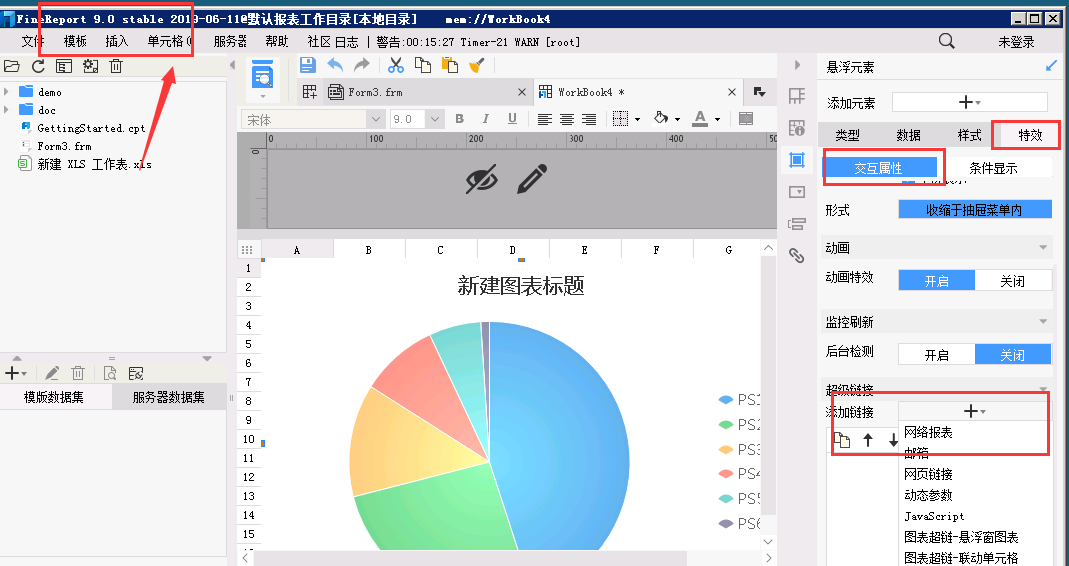1069x566 pixels.
Task: Choose 网络报表 from link menu
Action: click(x=928, y=432)
